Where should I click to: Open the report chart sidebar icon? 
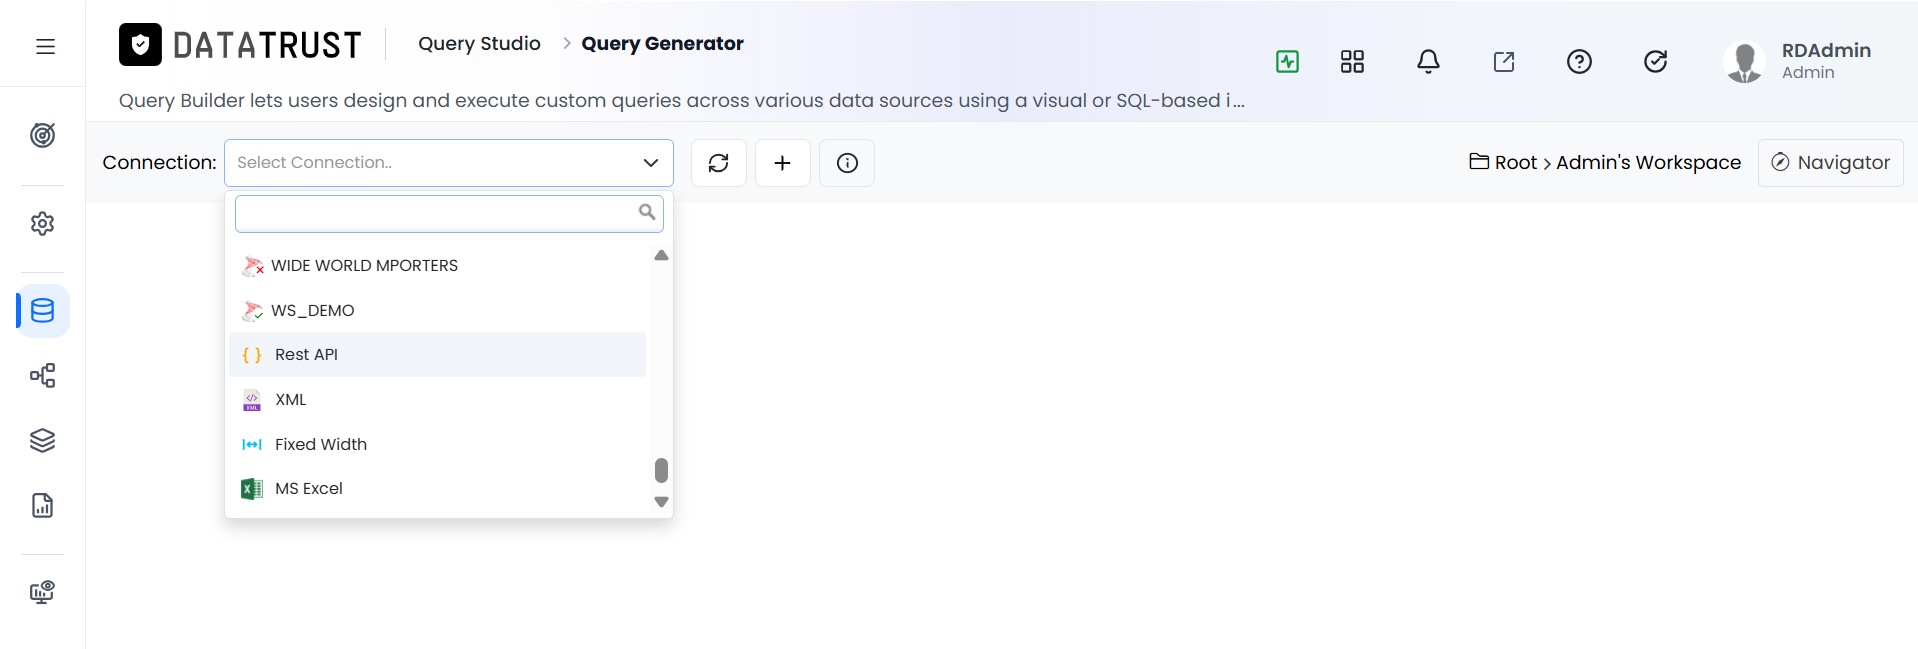[x=42, y=506]
